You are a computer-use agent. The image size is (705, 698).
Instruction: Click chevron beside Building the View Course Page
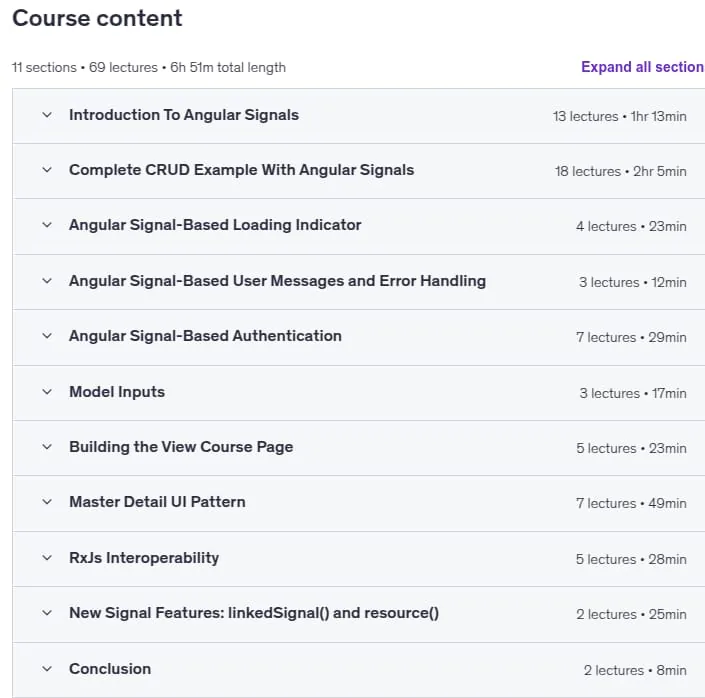(47, 447)
